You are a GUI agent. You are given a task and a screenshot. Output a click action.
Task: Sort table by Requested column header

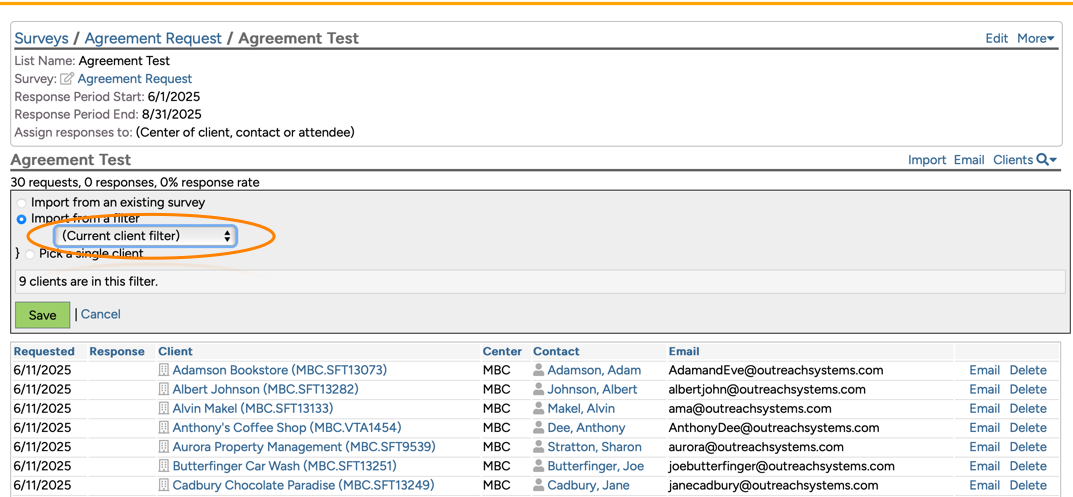[x=44, y=352]
